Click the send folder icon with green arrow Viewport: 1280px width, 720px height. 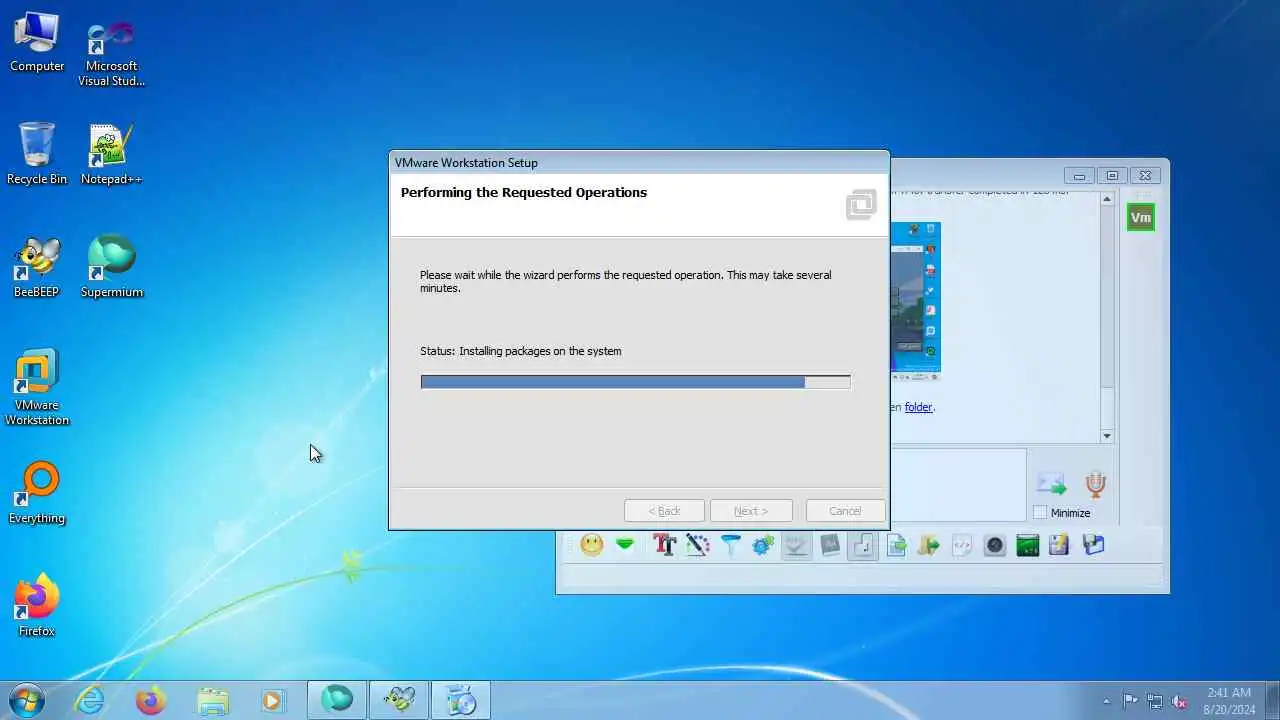tap(929, 545)
